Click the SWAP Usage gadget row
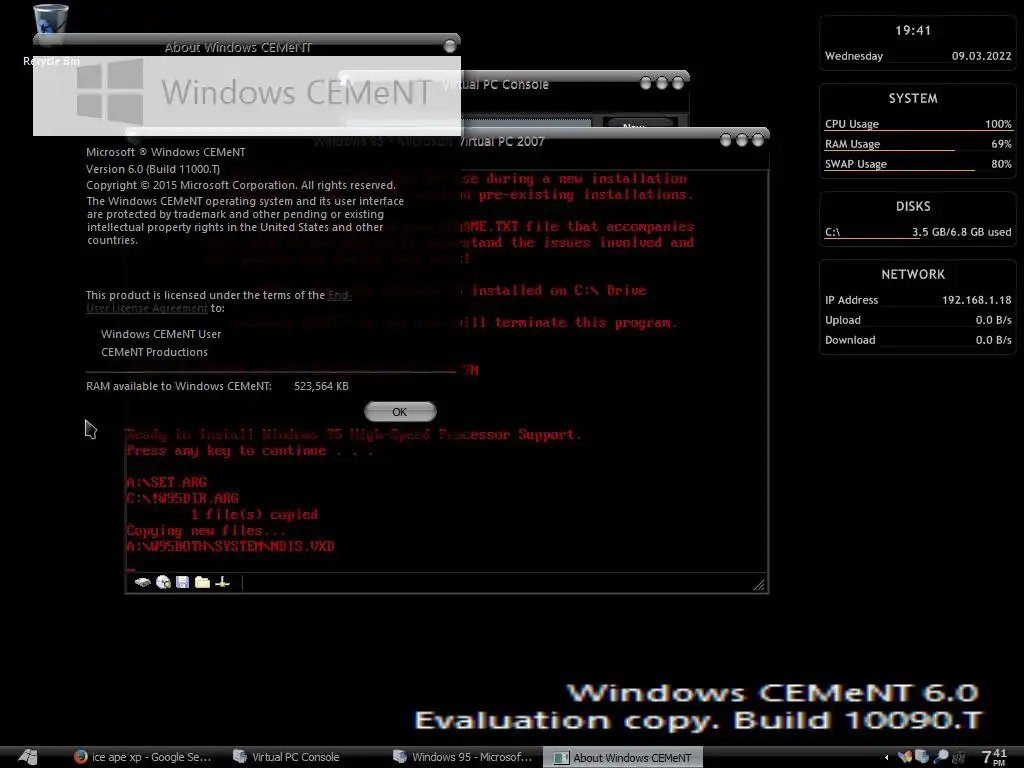1024x768 pixels. pos(918,164)
